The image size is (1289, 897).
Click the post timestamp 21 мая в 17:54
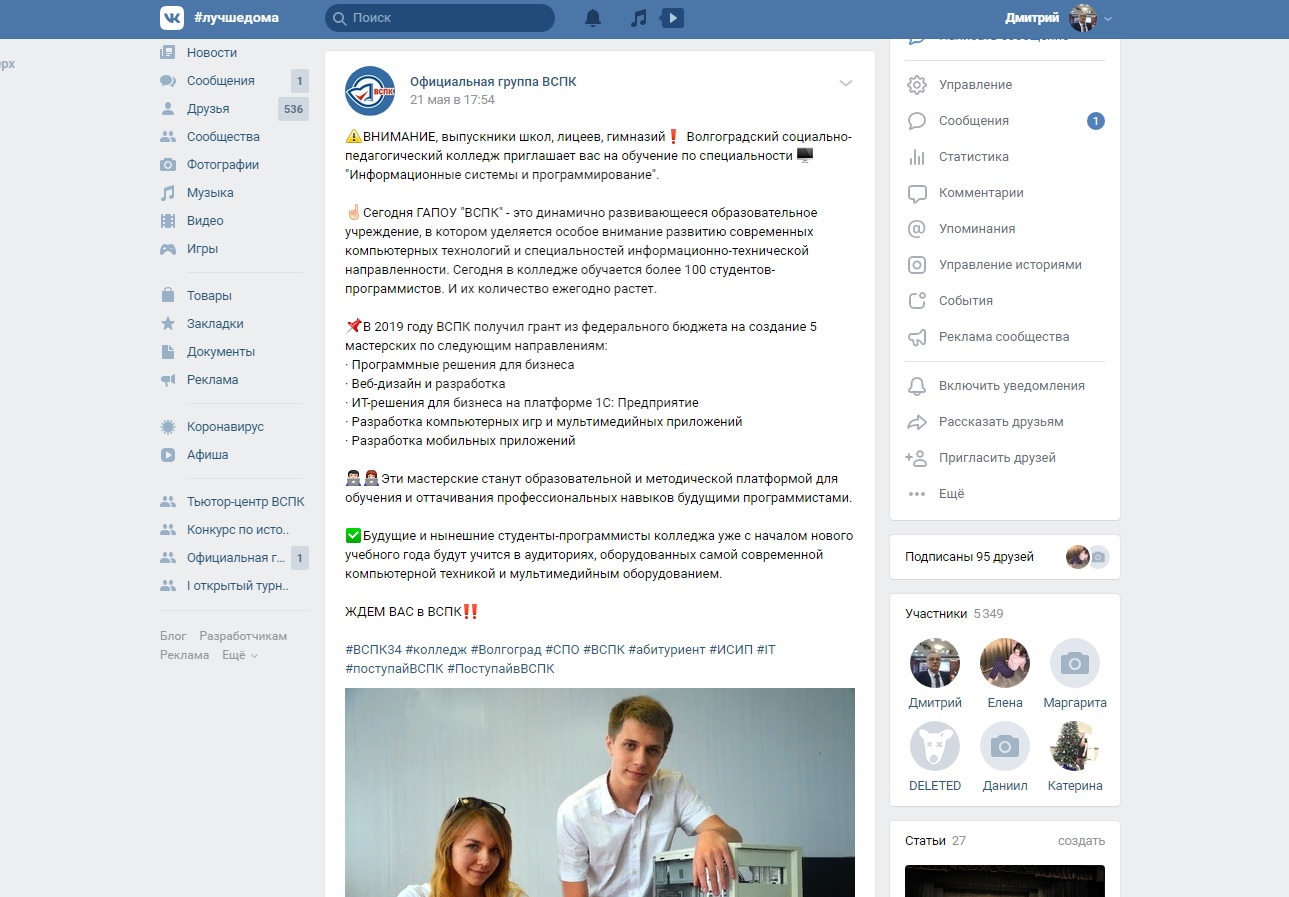pos(452,100)
